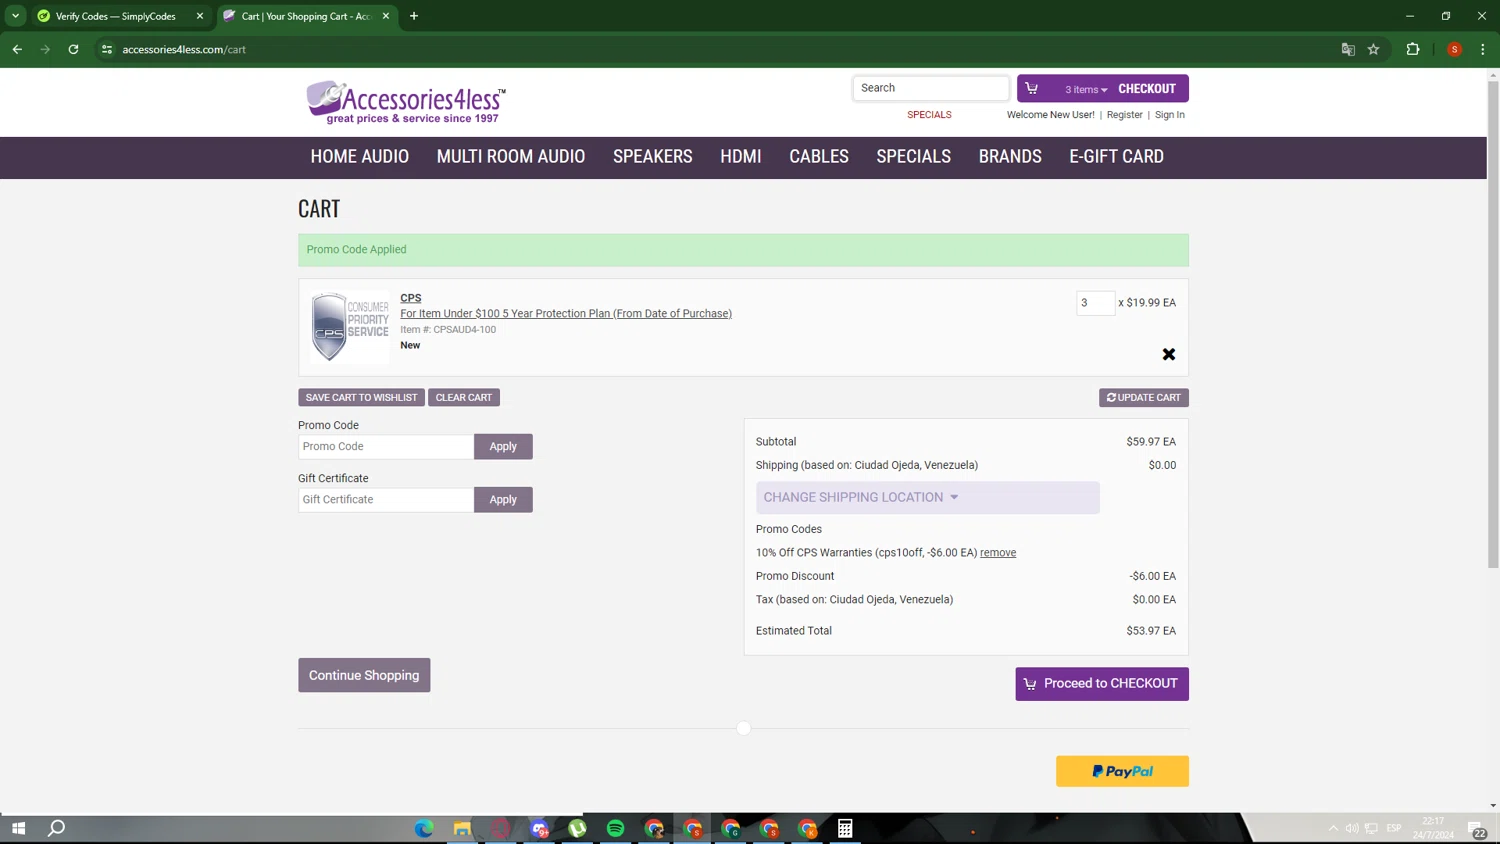Click the shopping cart icon in header

(1031, 88)
